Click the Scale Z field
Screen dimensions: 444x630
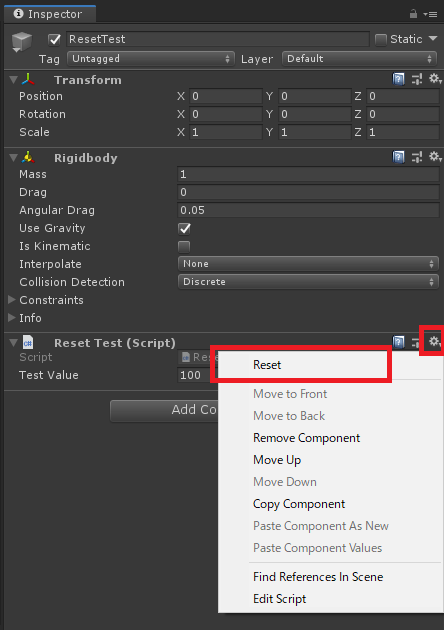(x=403, y=132)
